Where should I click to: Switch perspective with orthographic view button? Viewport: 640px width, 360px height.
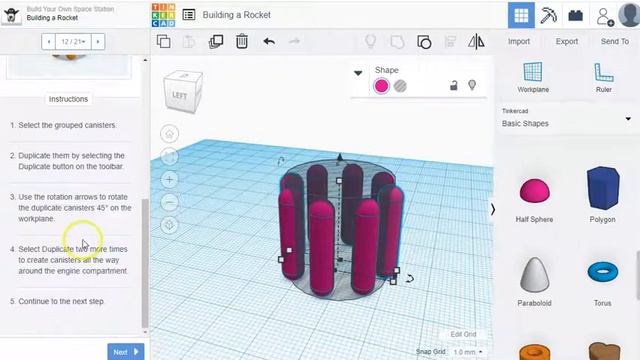(x=169, y=225)
